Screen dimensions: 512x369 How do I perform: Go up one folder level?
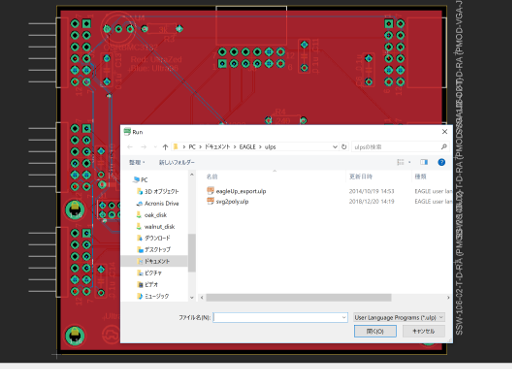coord(165,147)
